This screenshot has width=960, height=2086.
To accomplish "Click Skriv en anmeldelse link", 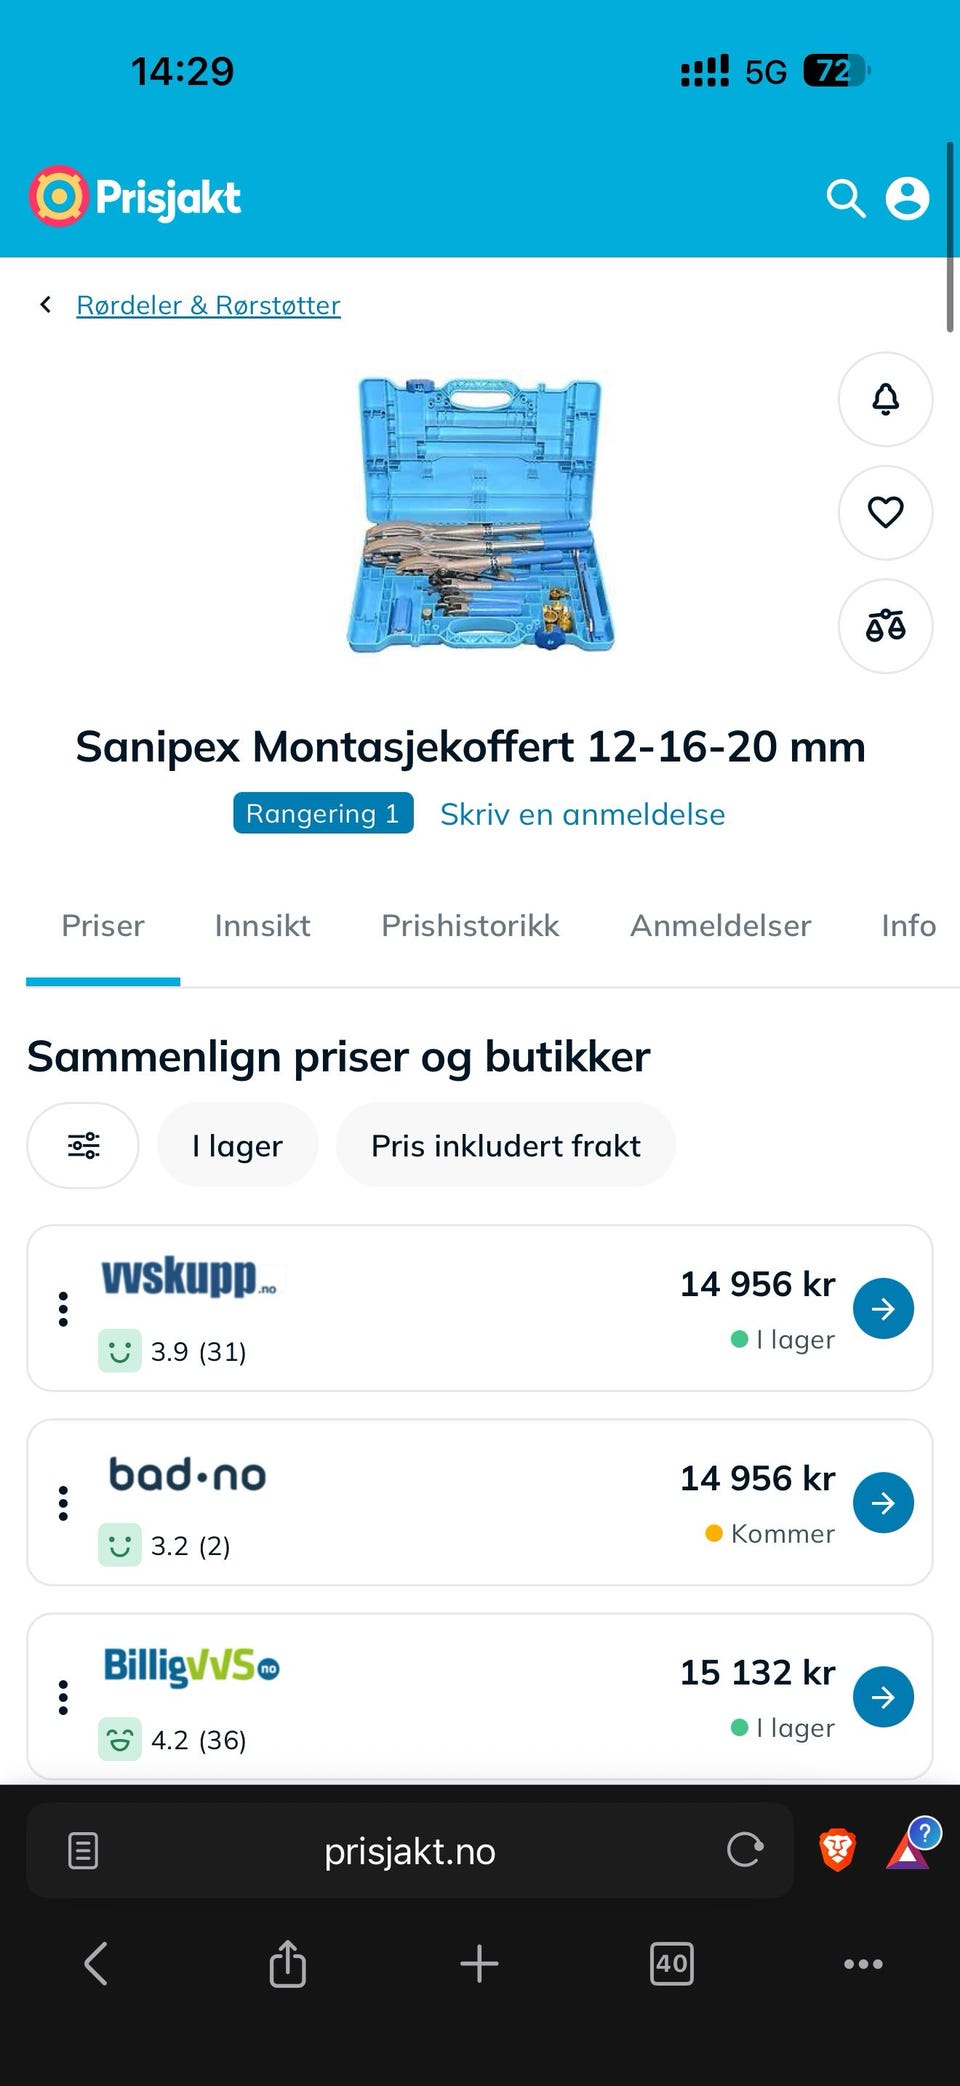I will point(583,814).
